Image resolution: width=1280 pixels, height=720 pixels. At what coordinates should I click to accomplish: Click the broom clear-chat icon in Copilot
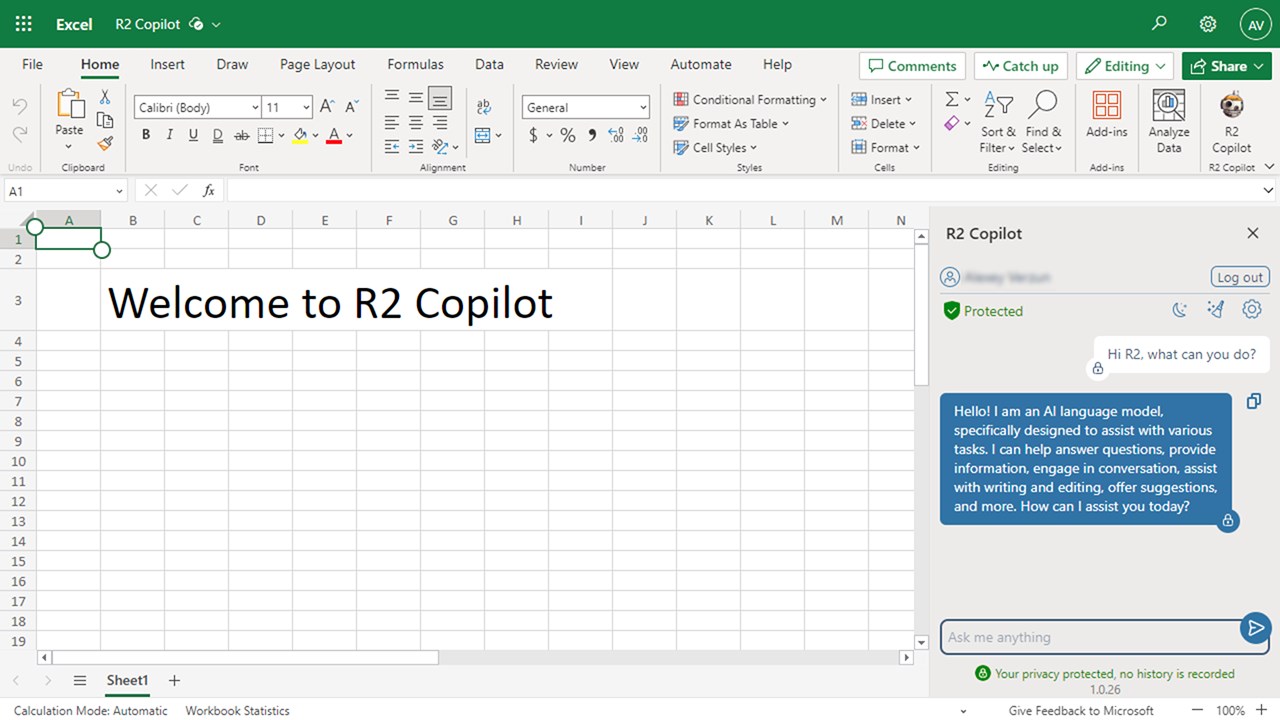[1216, 310]
